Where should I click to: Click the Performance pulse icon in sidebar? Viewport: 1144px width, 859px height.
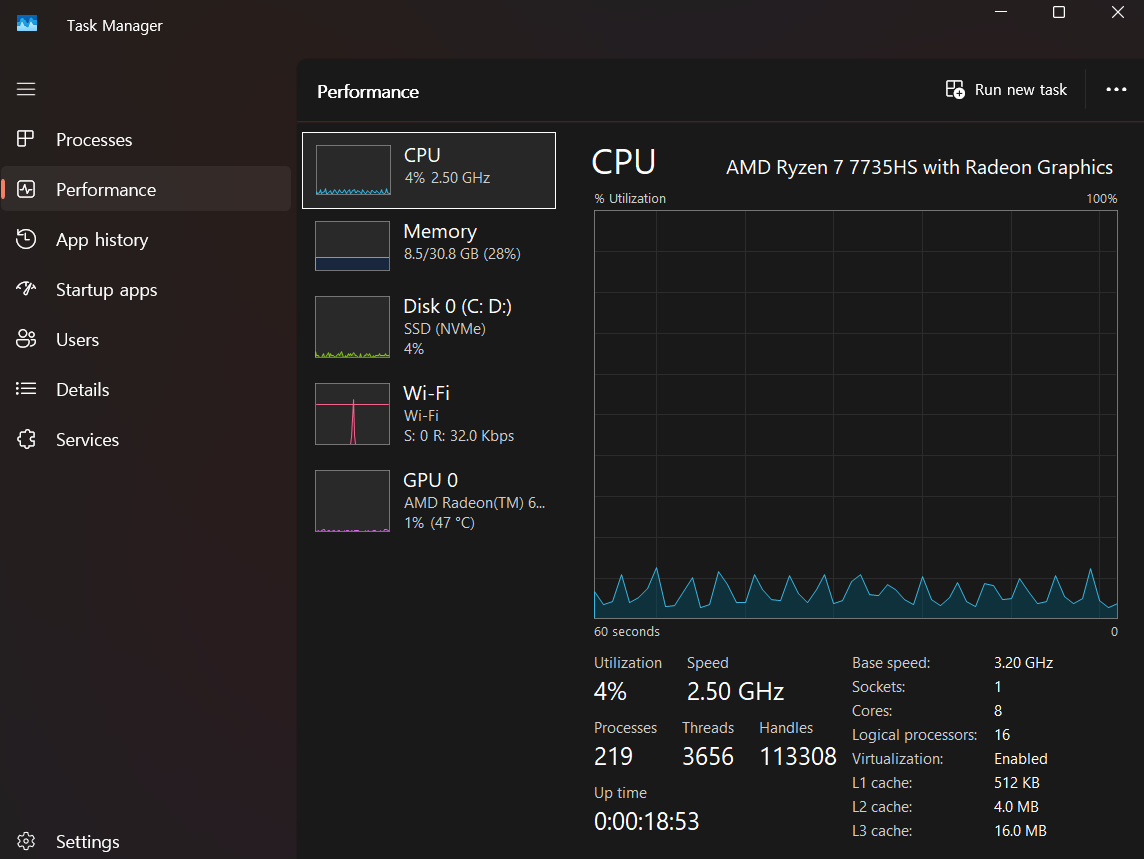tap(26, 189)
